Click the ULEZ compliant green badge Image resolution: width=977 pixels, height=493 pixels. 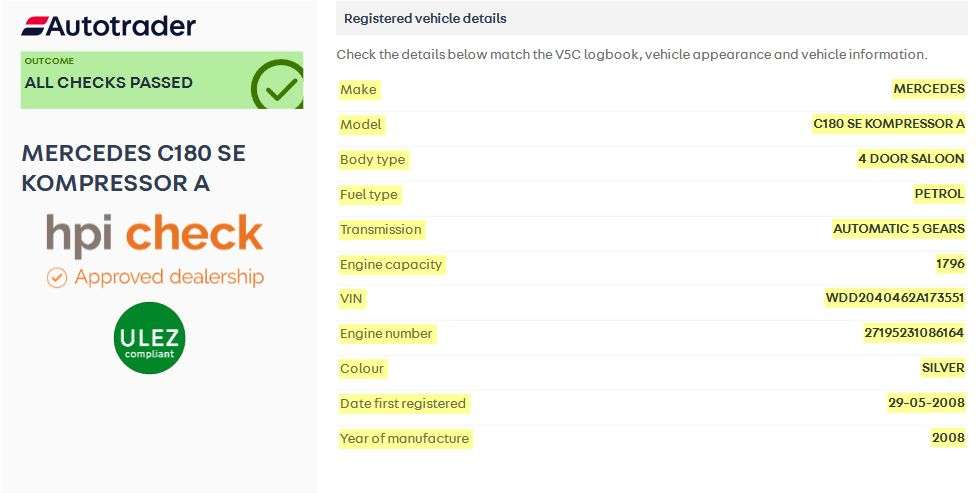[150, 338]
